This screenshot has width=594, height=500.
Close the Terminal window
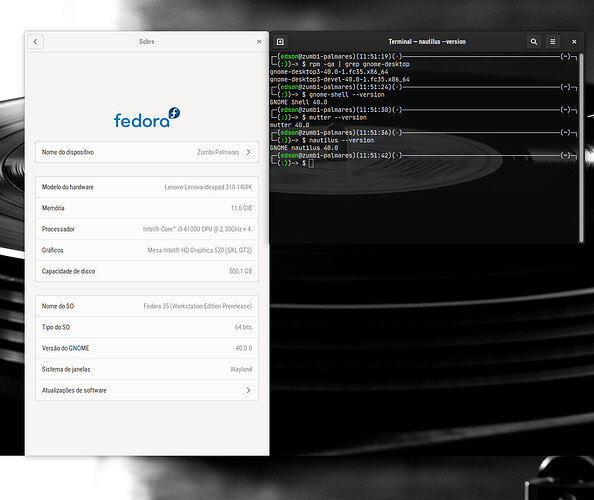[574, 42]
